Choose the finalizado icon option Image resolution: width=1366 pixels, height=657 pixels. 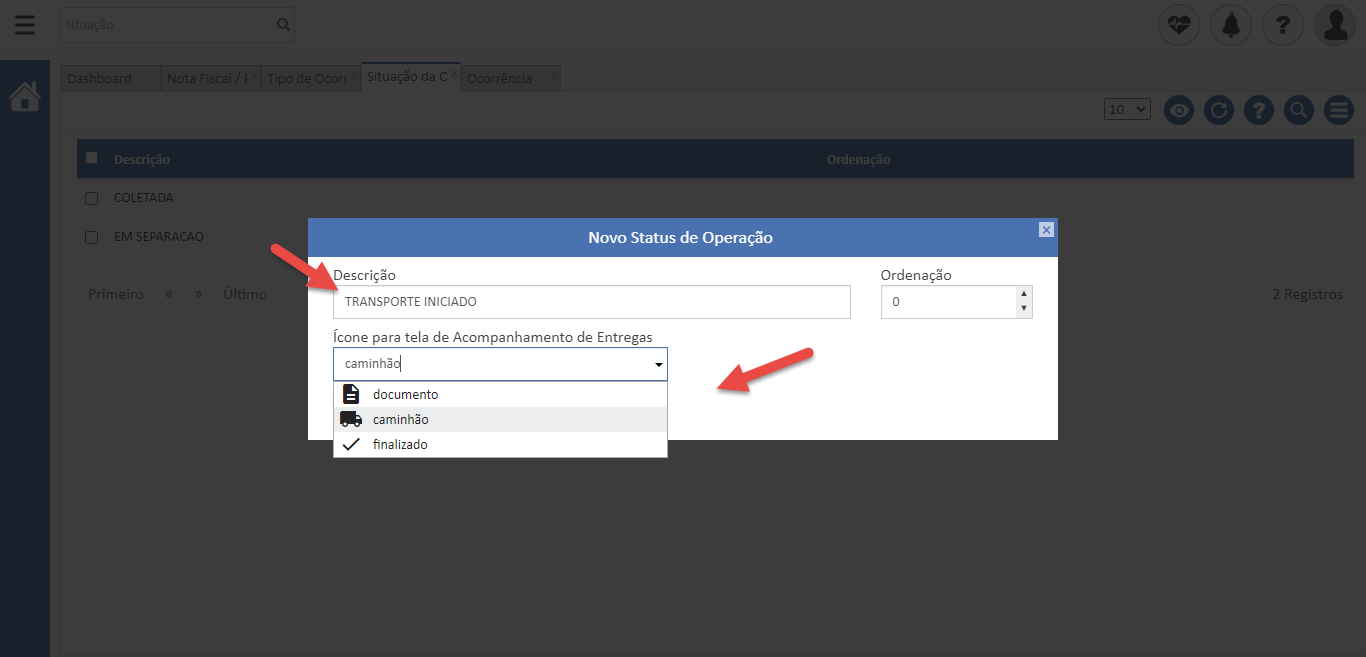point(400,444)
